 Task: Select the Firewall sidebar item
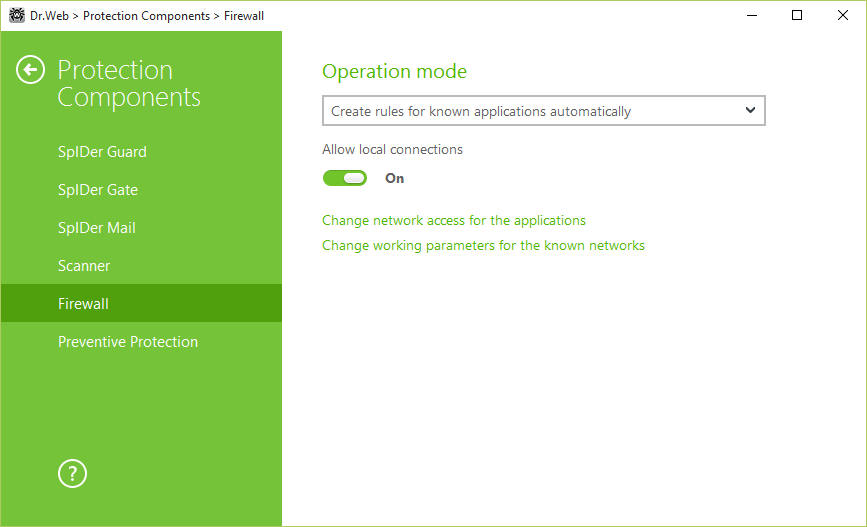pos(141,304)
